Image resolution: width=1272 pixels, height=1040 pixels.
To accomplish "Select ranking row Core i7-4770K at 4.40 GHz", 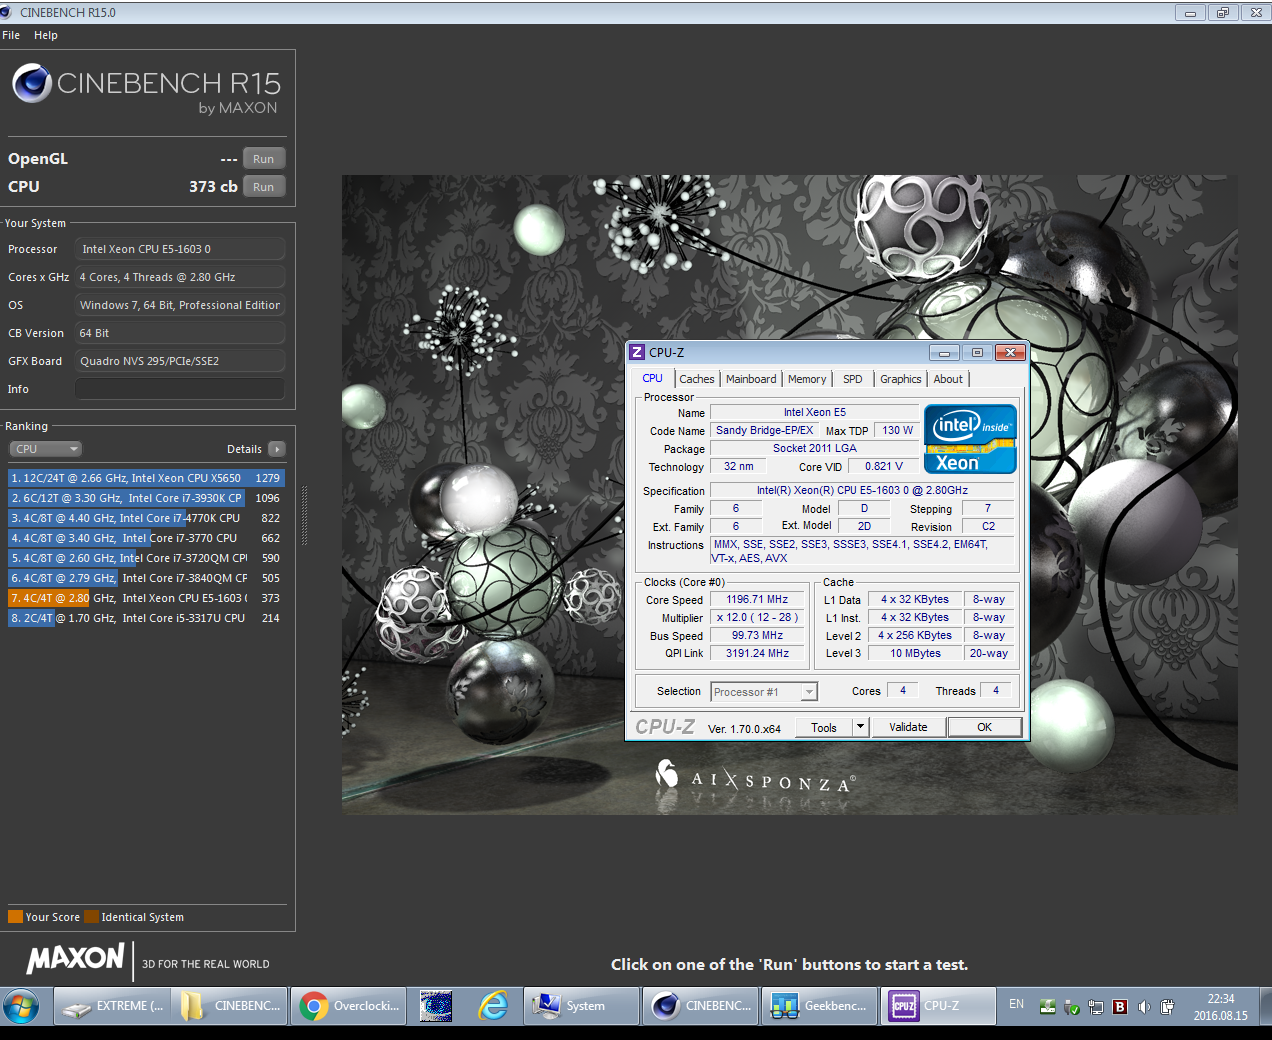I will 146,518.
